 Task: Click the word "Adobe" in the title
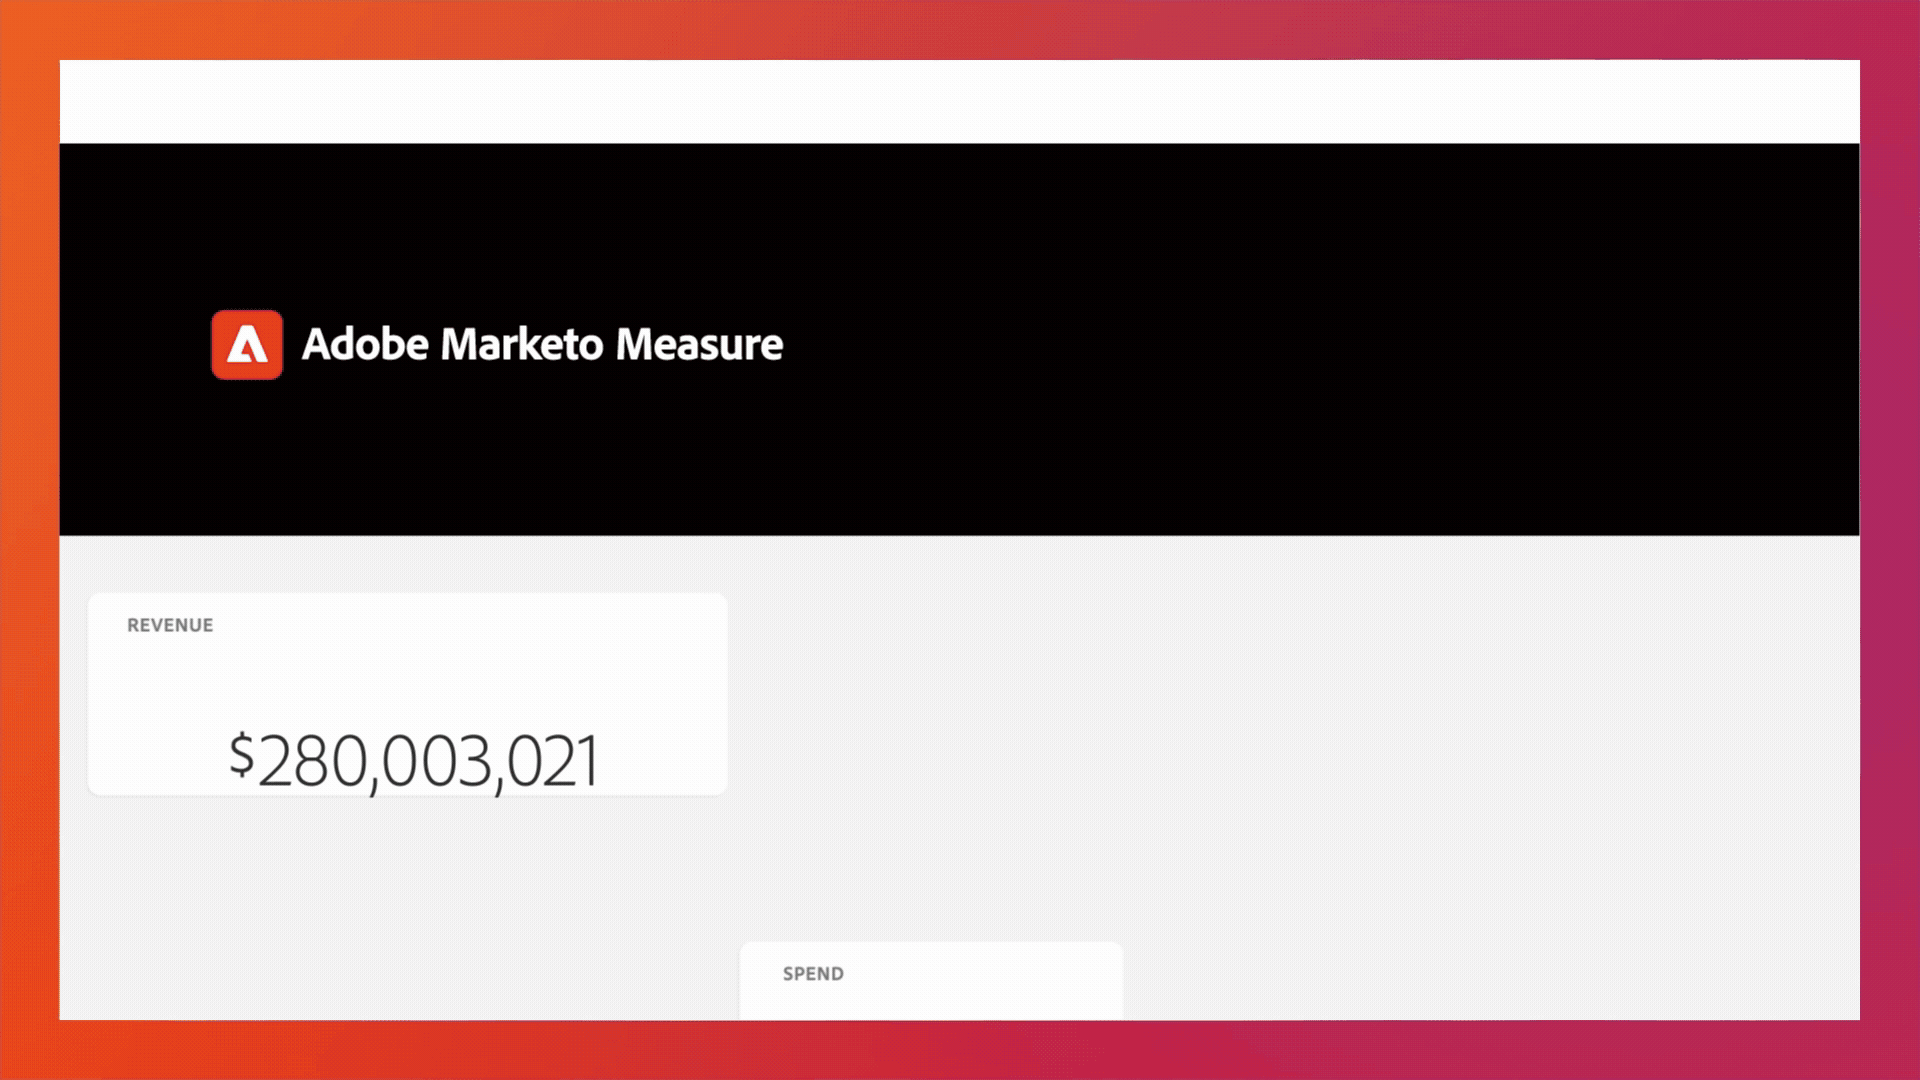365,344
